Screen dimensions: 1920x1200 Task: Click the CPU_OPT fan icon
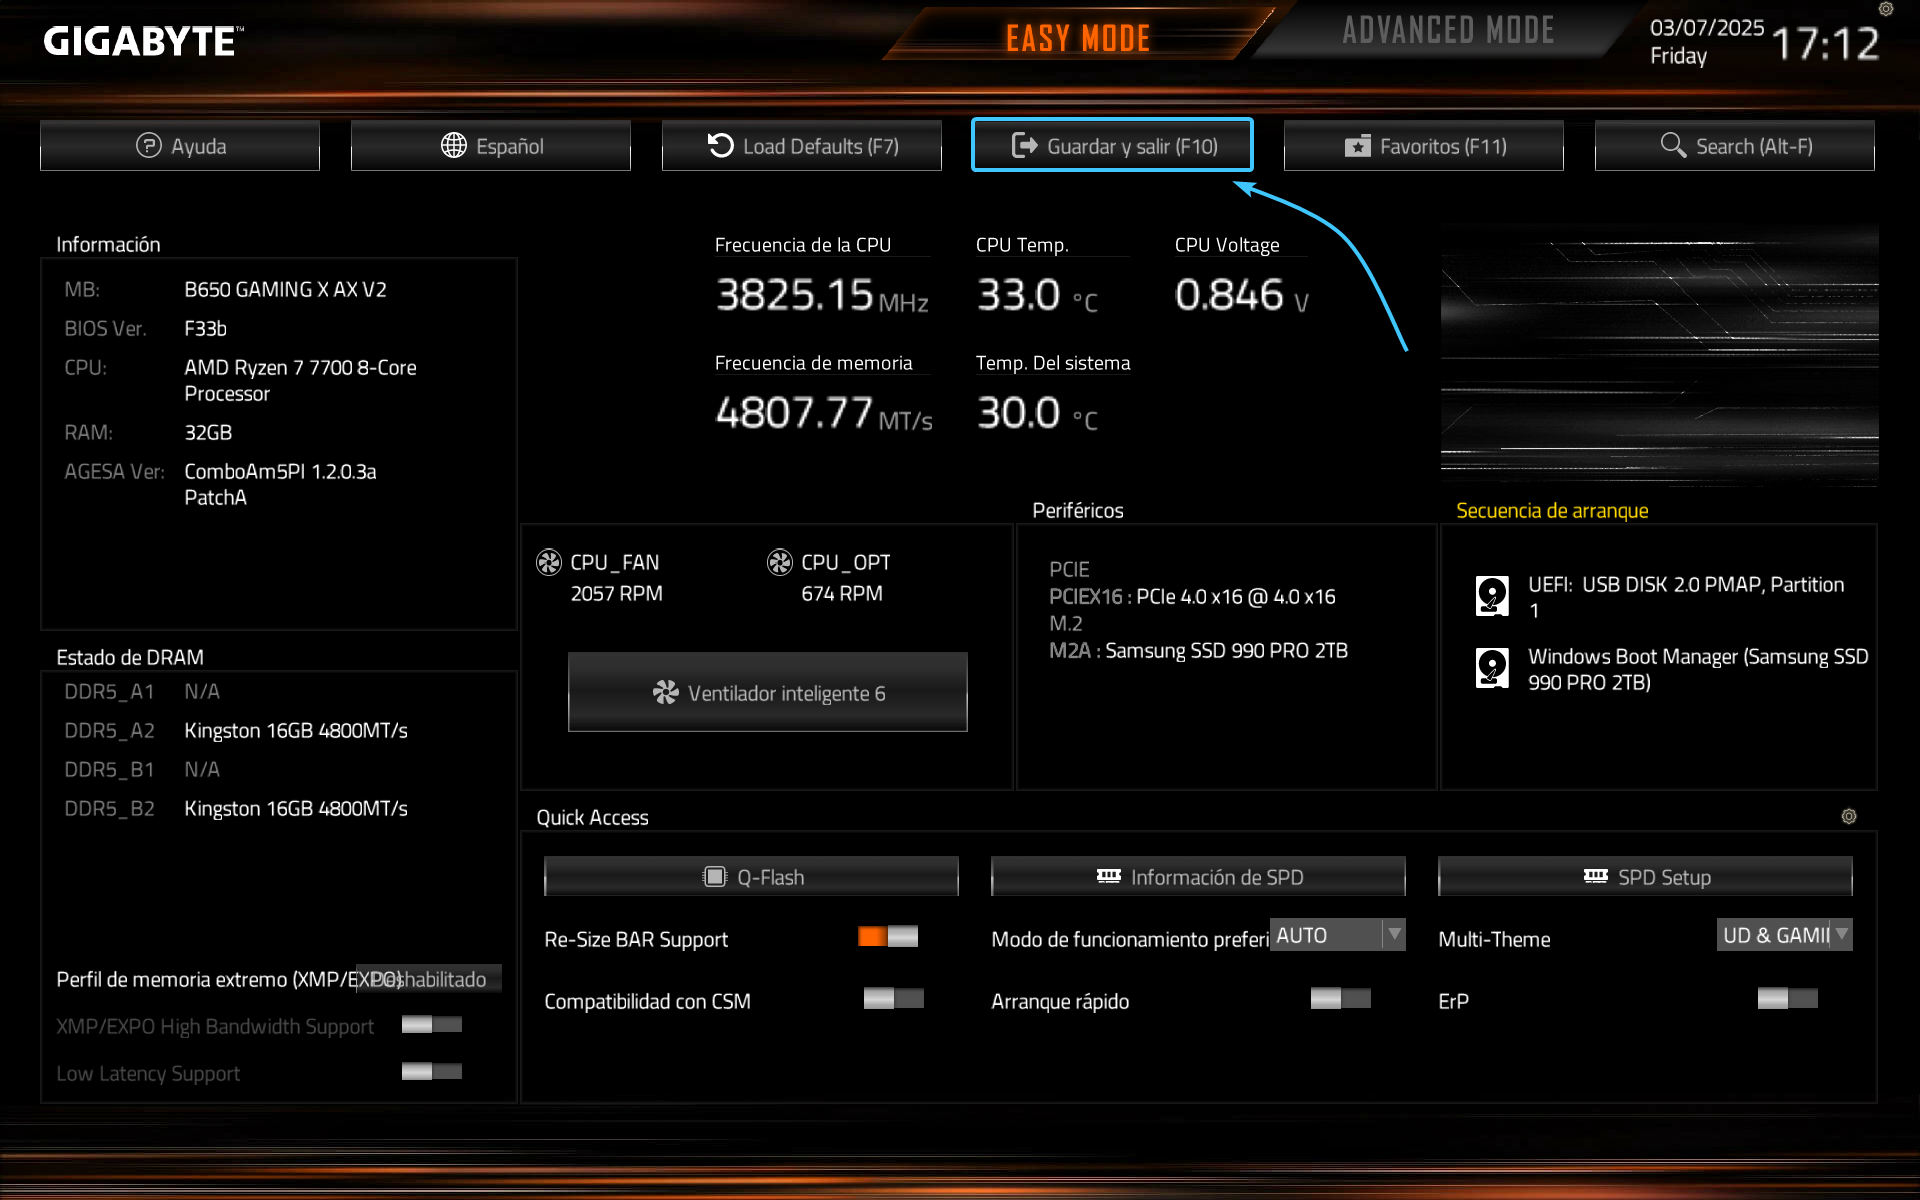pyautogui.click(x=780, y=563)
